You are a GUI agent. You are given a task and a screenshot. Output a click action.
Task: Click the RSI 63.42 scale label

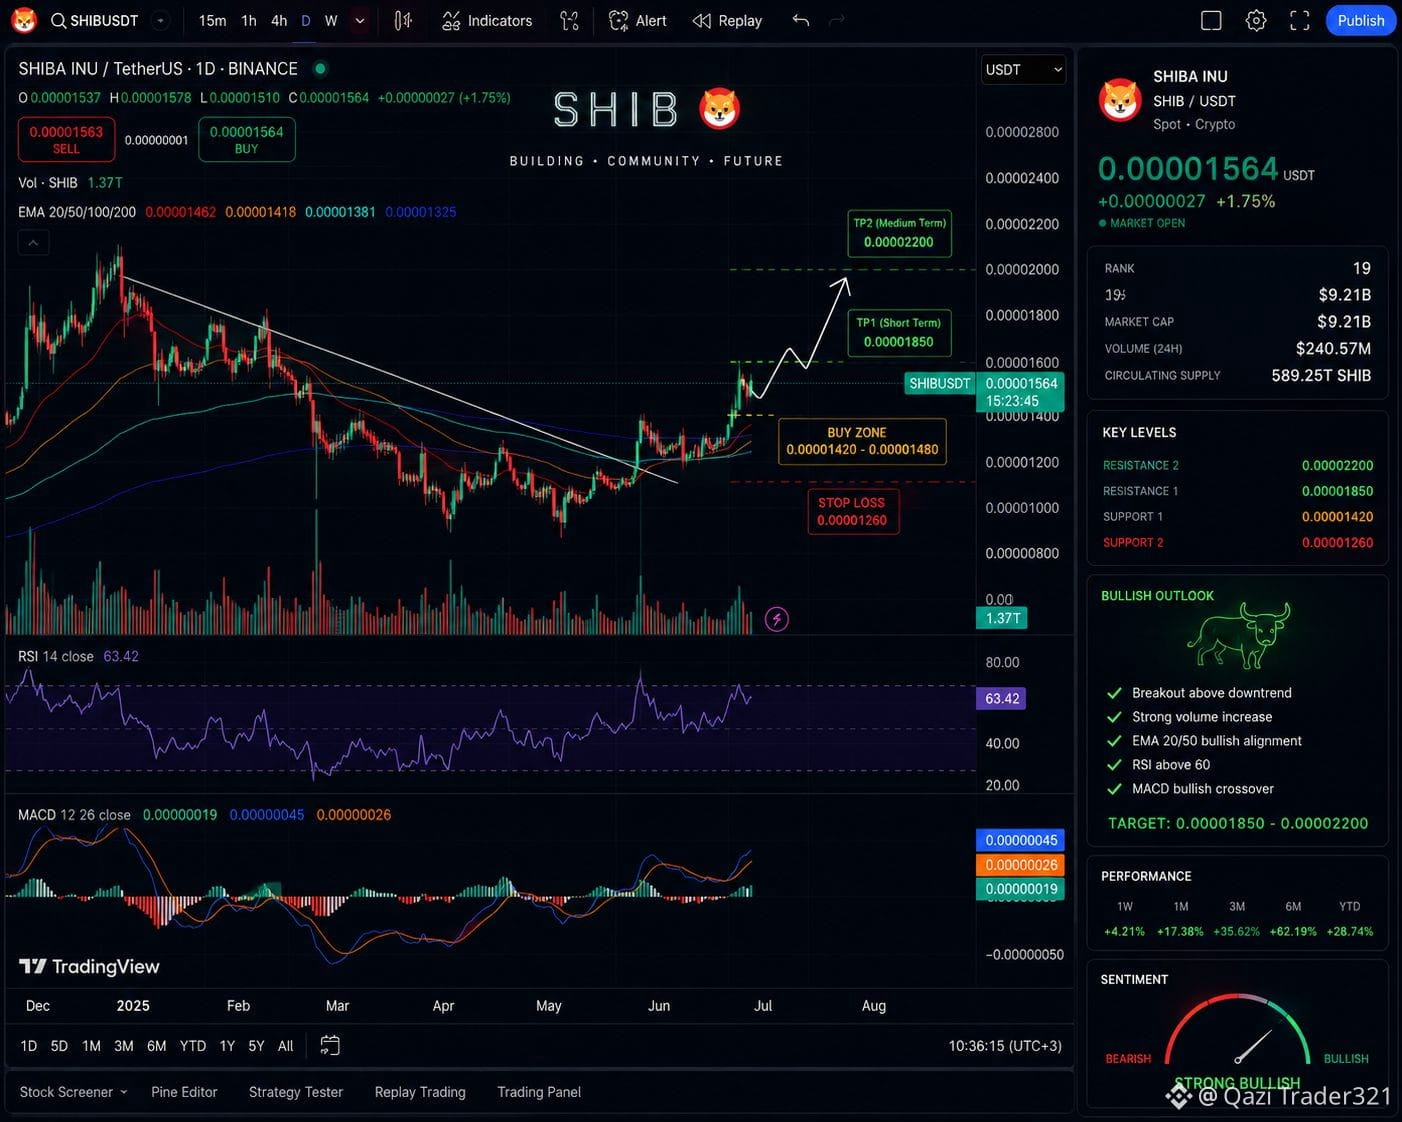click(x=1001, y=698)
